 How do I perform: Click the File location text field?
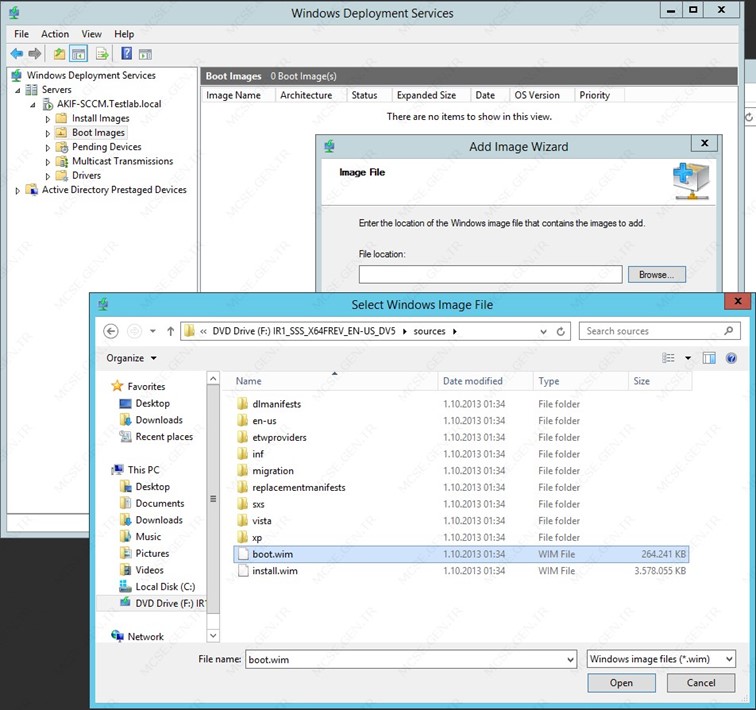tap(490, 275)
